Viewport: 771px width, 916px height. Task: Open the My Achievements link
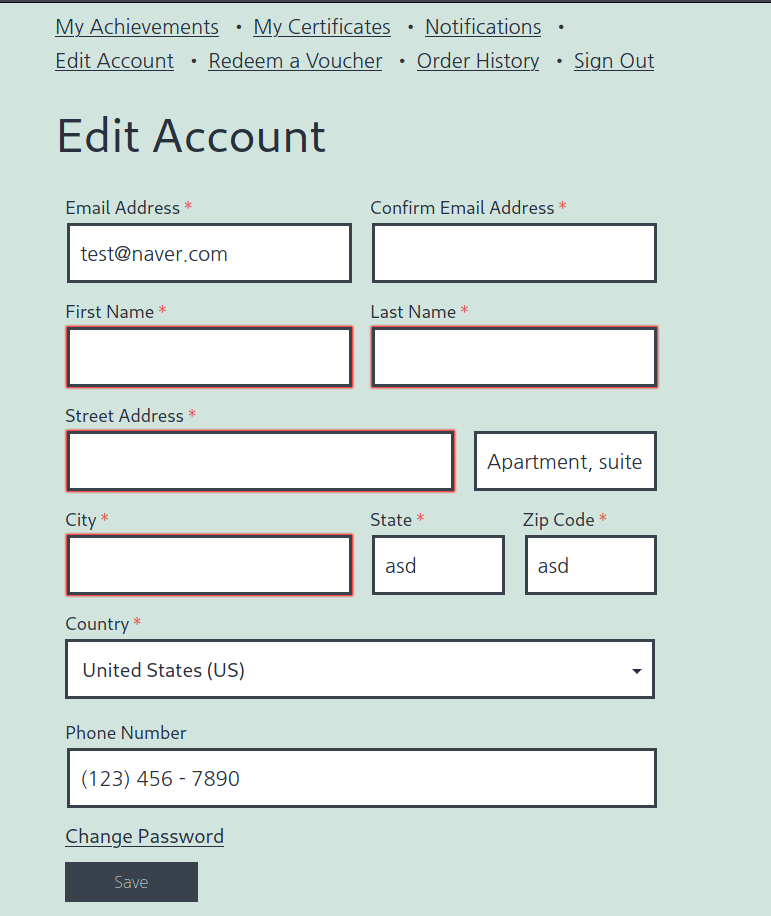tap(137, 27)
